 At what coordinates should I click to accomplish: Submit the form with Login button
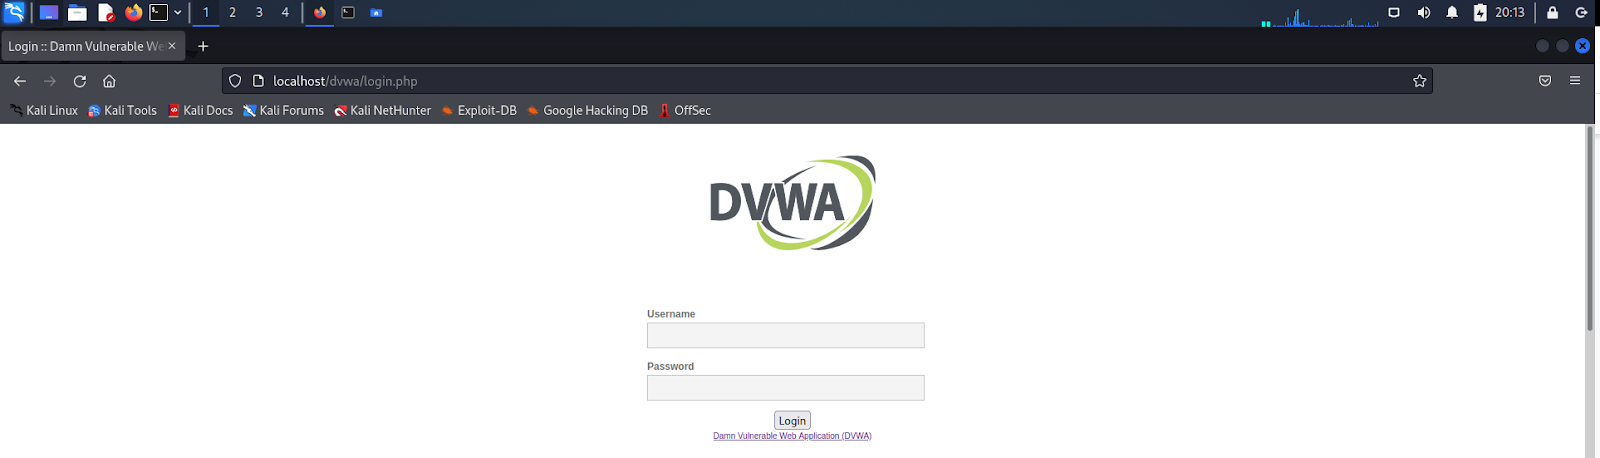pyautogui.click(x=792, y=421)
